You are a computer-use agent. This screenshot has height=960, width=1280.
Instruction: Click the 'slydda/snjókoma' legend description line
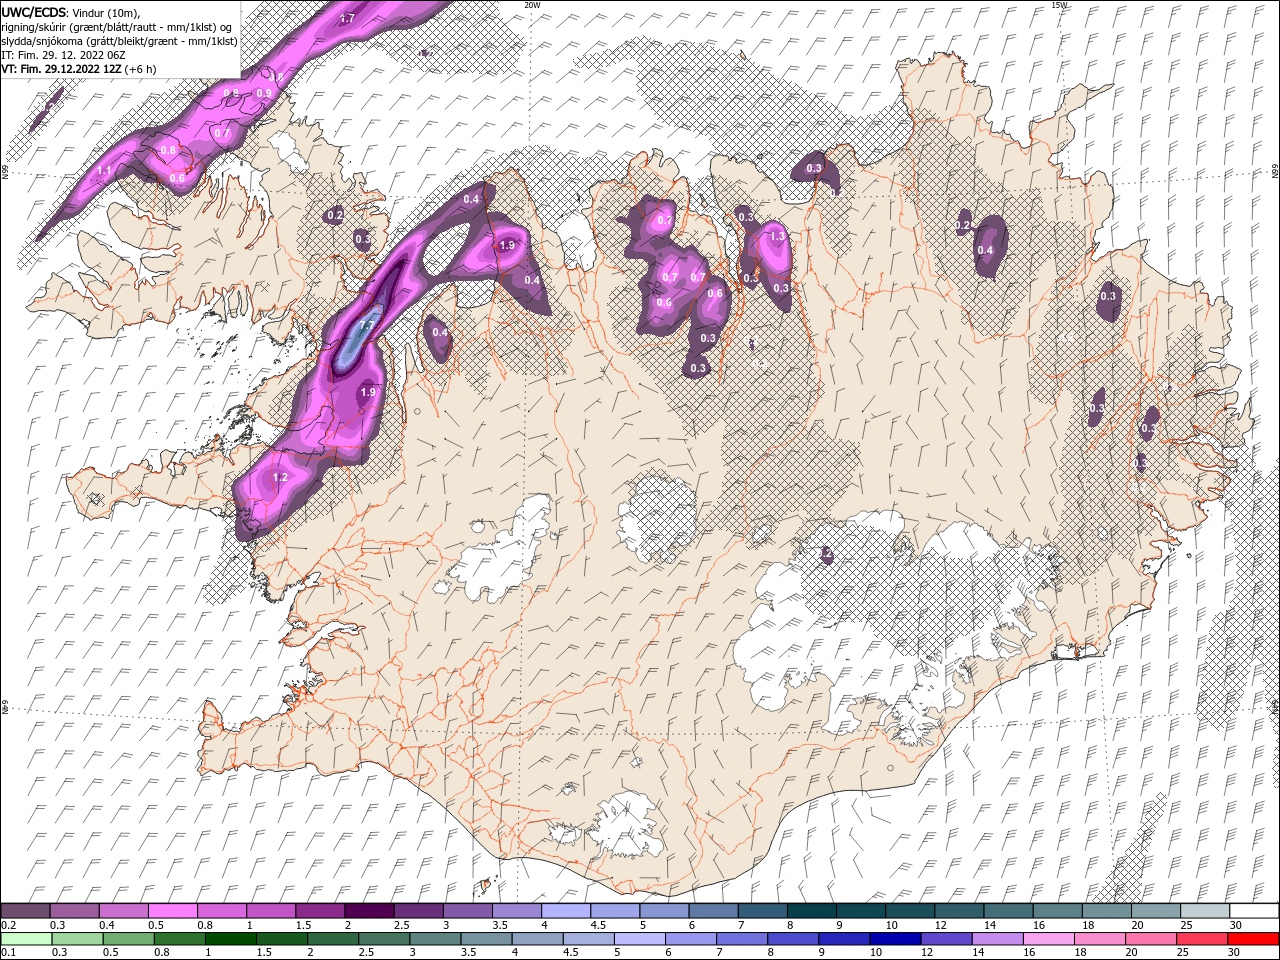(x=120, y=41)
